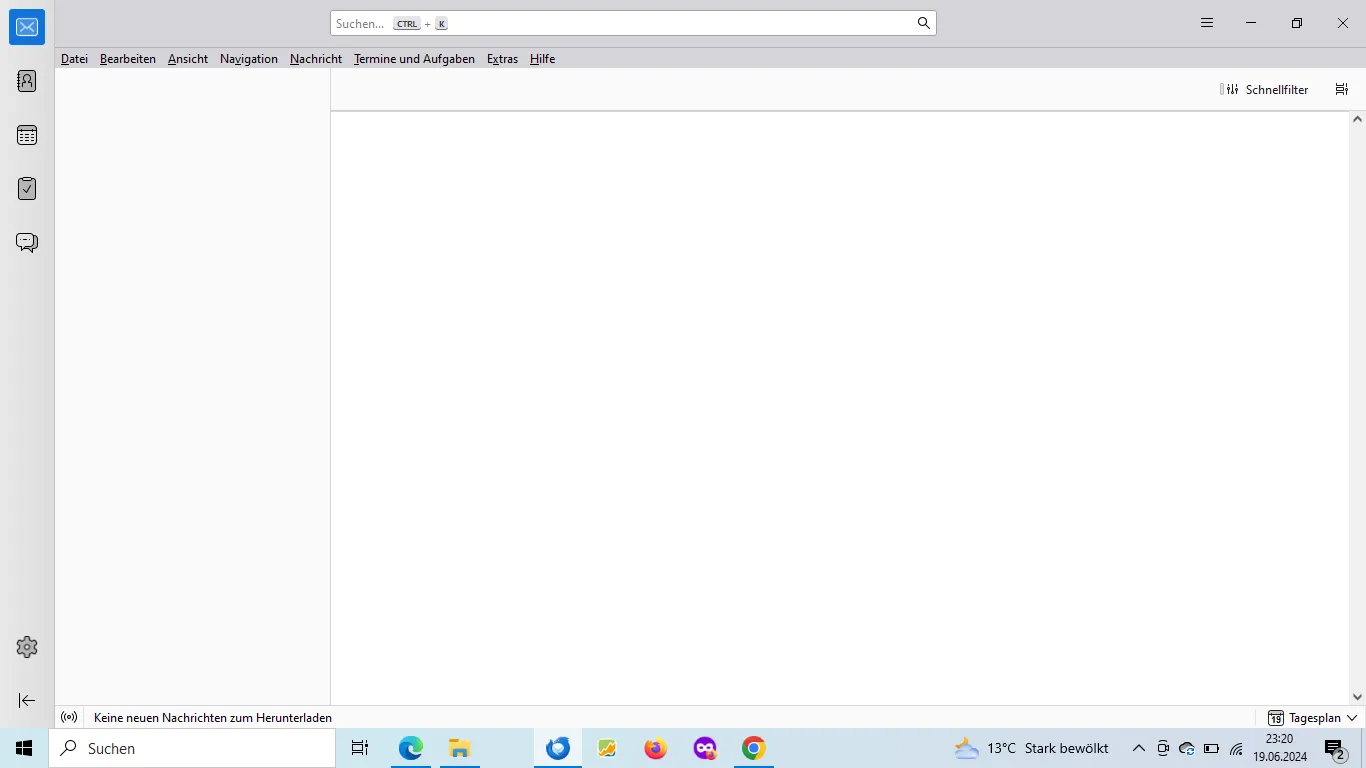Click the online status icon in status bar
Viewport: 1366px width, 768px height.
69,717
